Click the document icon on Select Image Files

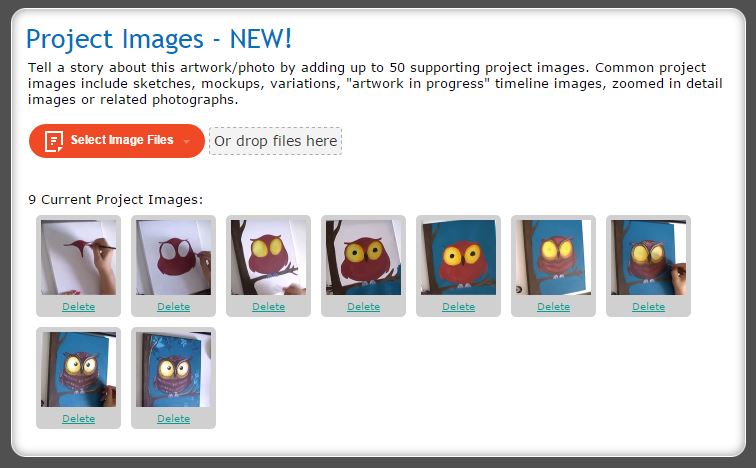[54, 141]
